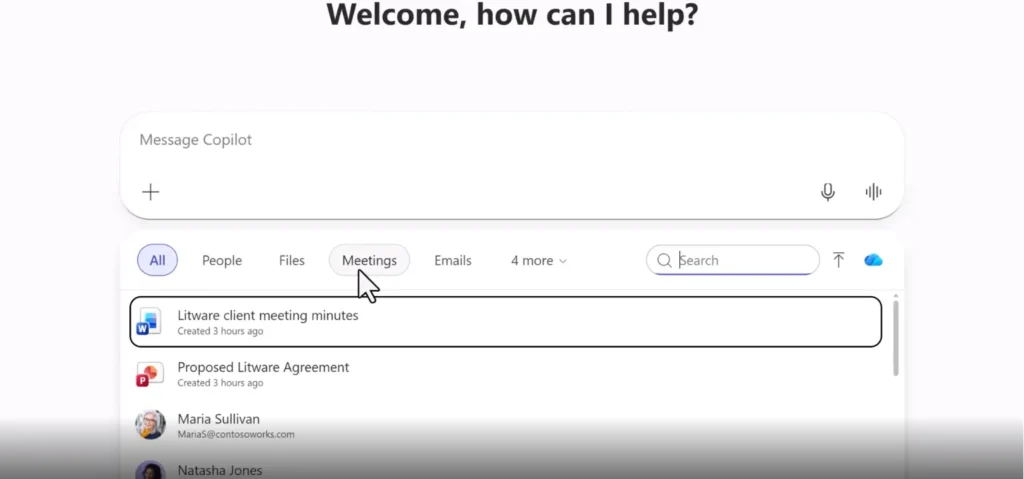Click the PowerPoint icon beside Proposed Litware Agreement
This screenshot has width=1024, height=479.
click(x=149, y=374)
